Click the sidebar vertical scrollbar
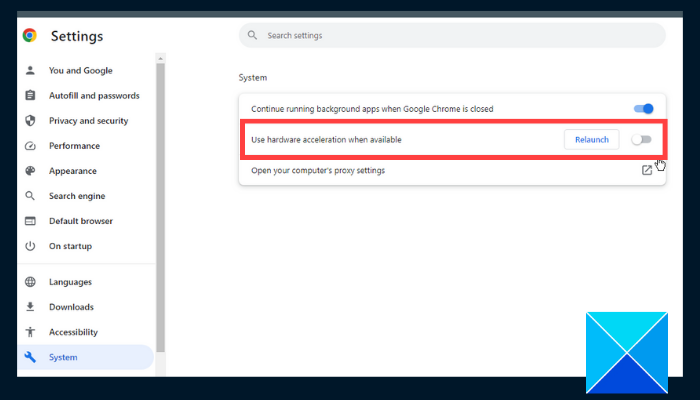This screenshot has width=700, height=400. click(x=160, y=200)
